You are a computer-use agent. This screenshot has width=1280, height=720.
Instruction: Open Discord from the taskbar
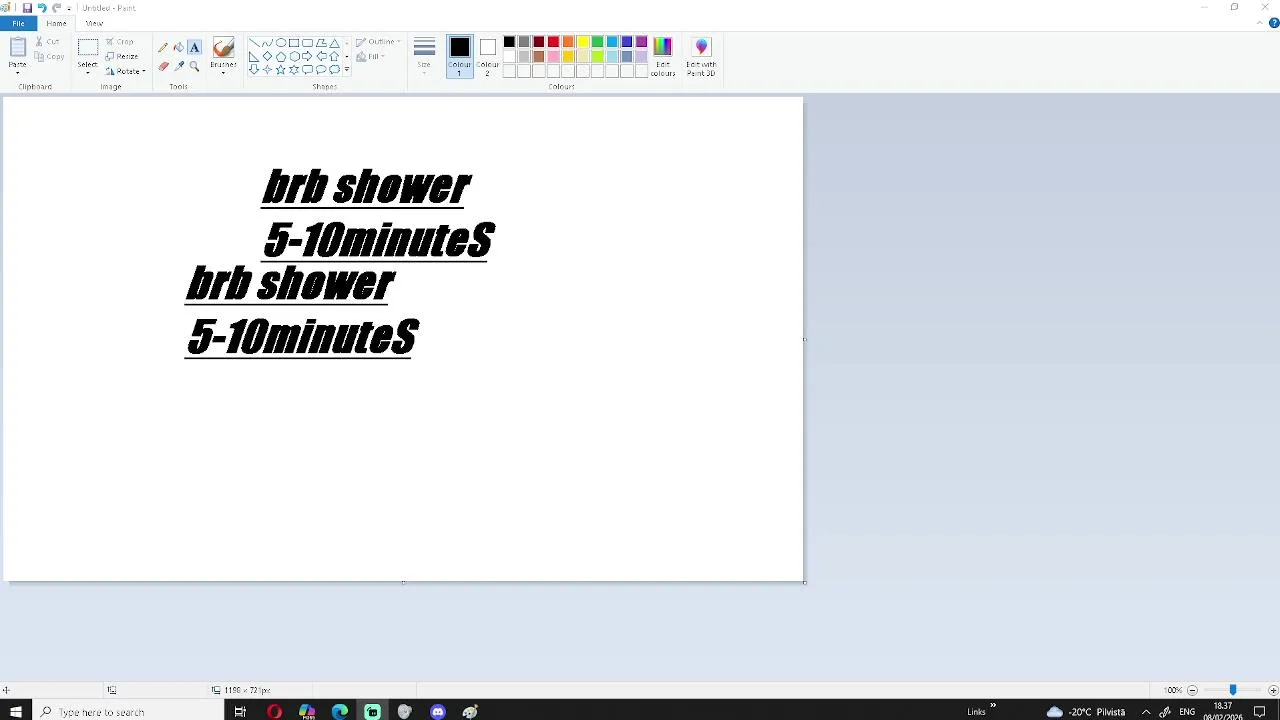(x=437, y=712)
